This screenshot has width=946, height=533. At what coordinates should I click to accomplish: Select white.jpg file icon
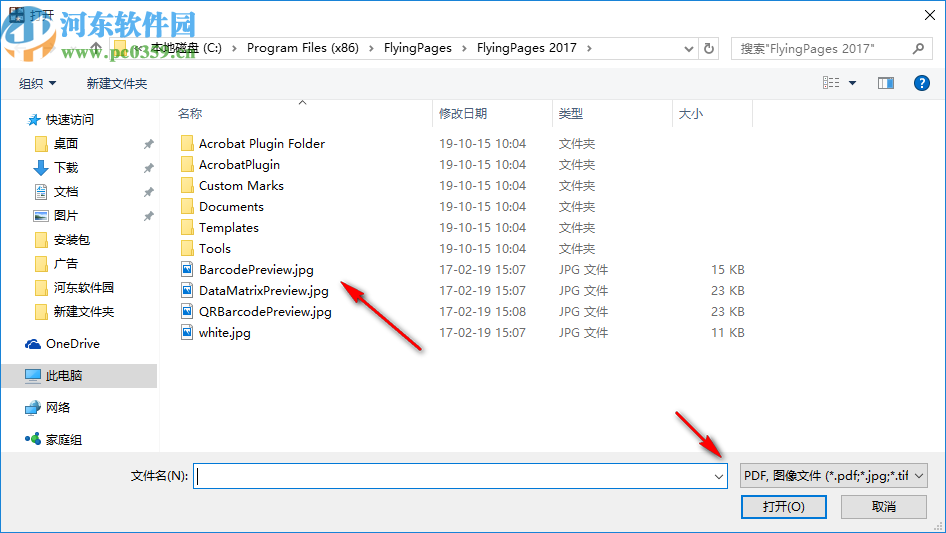coord(188,333)
